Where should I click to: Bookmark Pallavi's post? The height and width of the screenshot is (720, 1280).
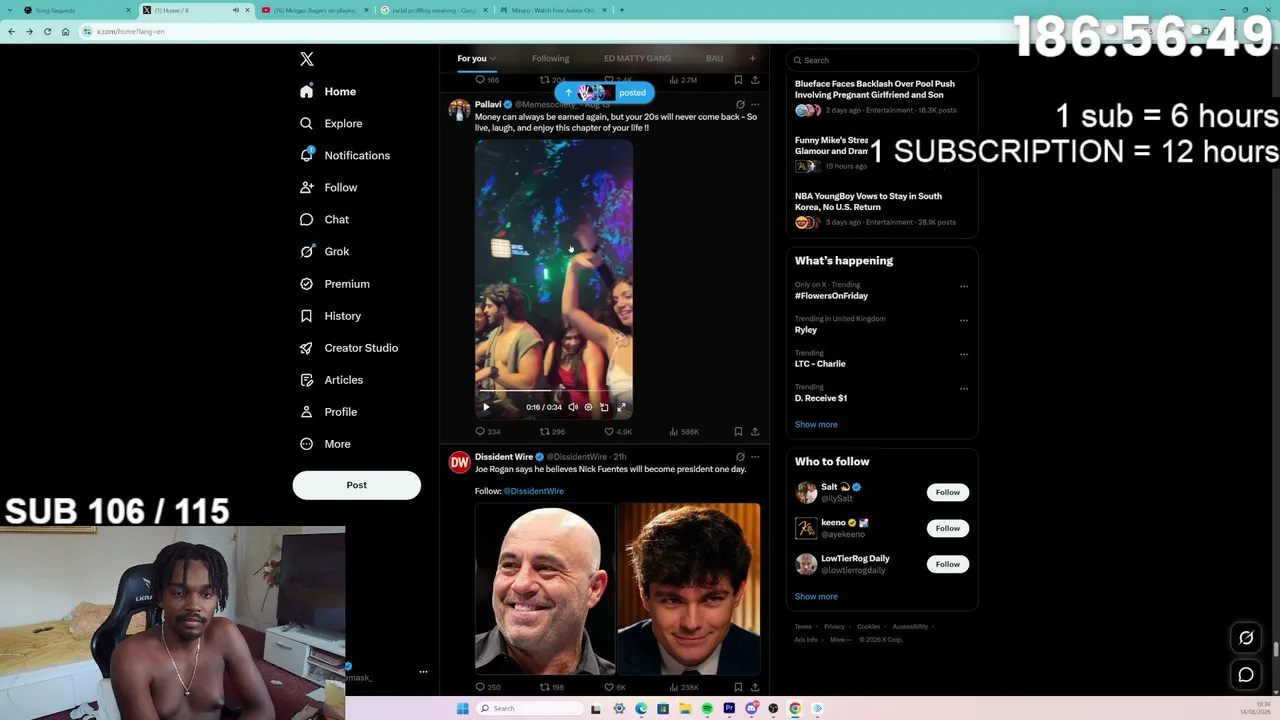point(738,432)
